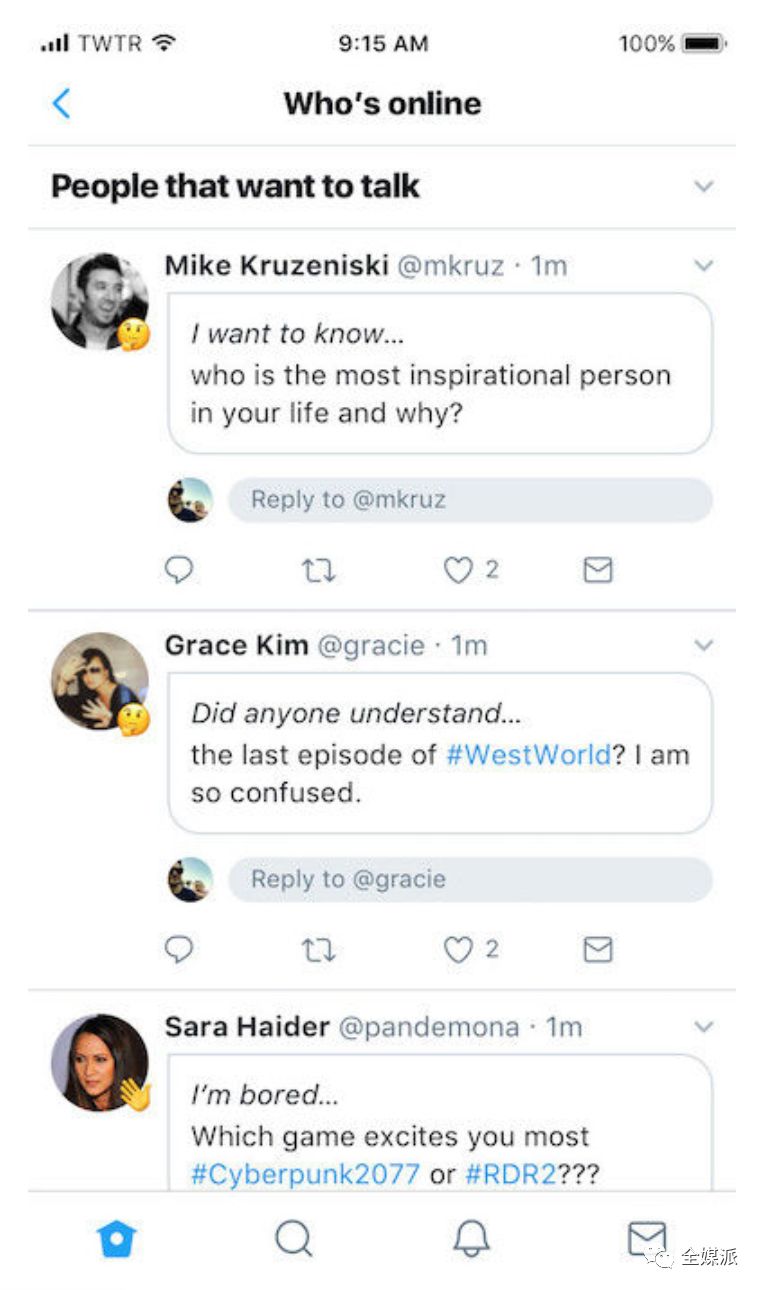Like Mike Kruzeniski's tweet
Image resolution: width=762 pixels, height=1290 pixels.
pos(457,570)
